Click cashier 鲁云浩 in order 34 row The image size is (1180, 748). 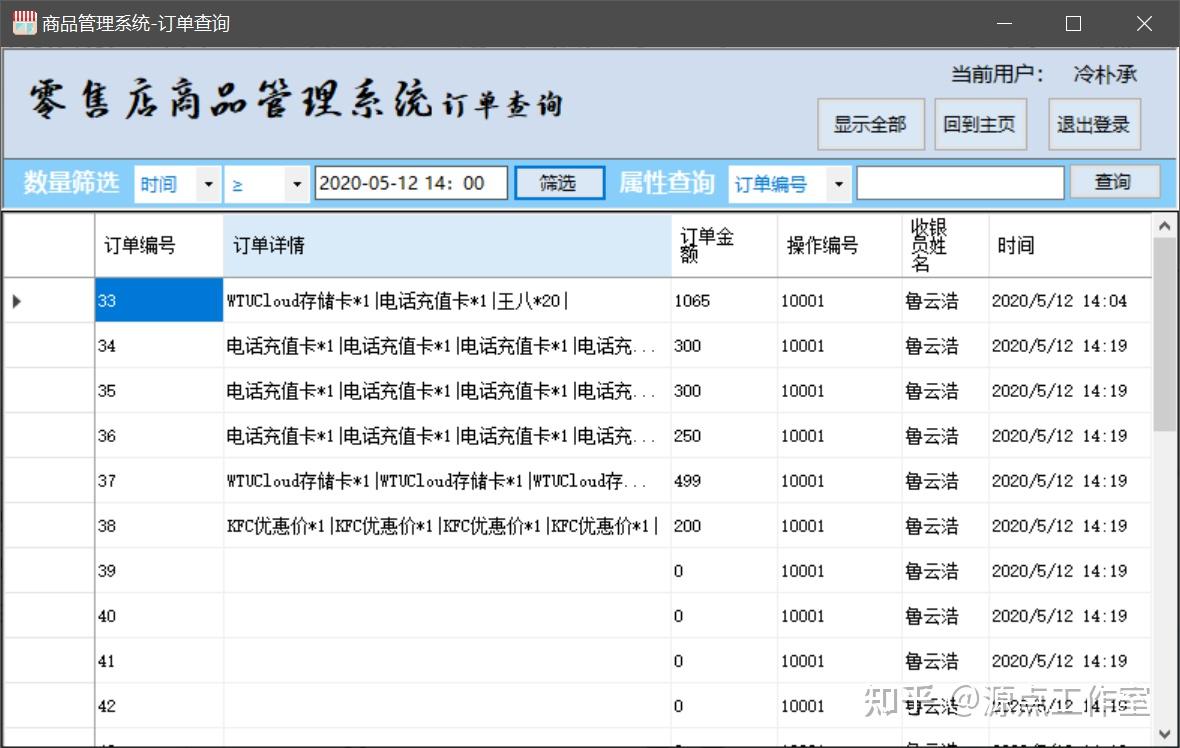[x=945, y=345]
